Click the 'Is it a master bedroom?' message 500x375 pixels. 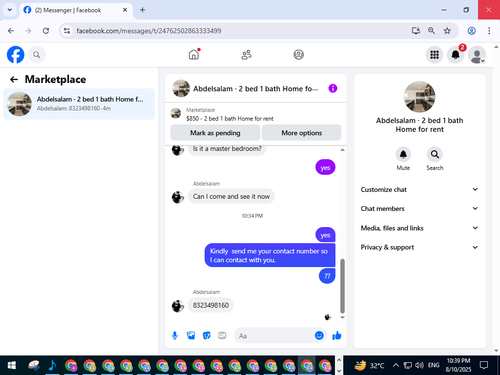(227, 149)
